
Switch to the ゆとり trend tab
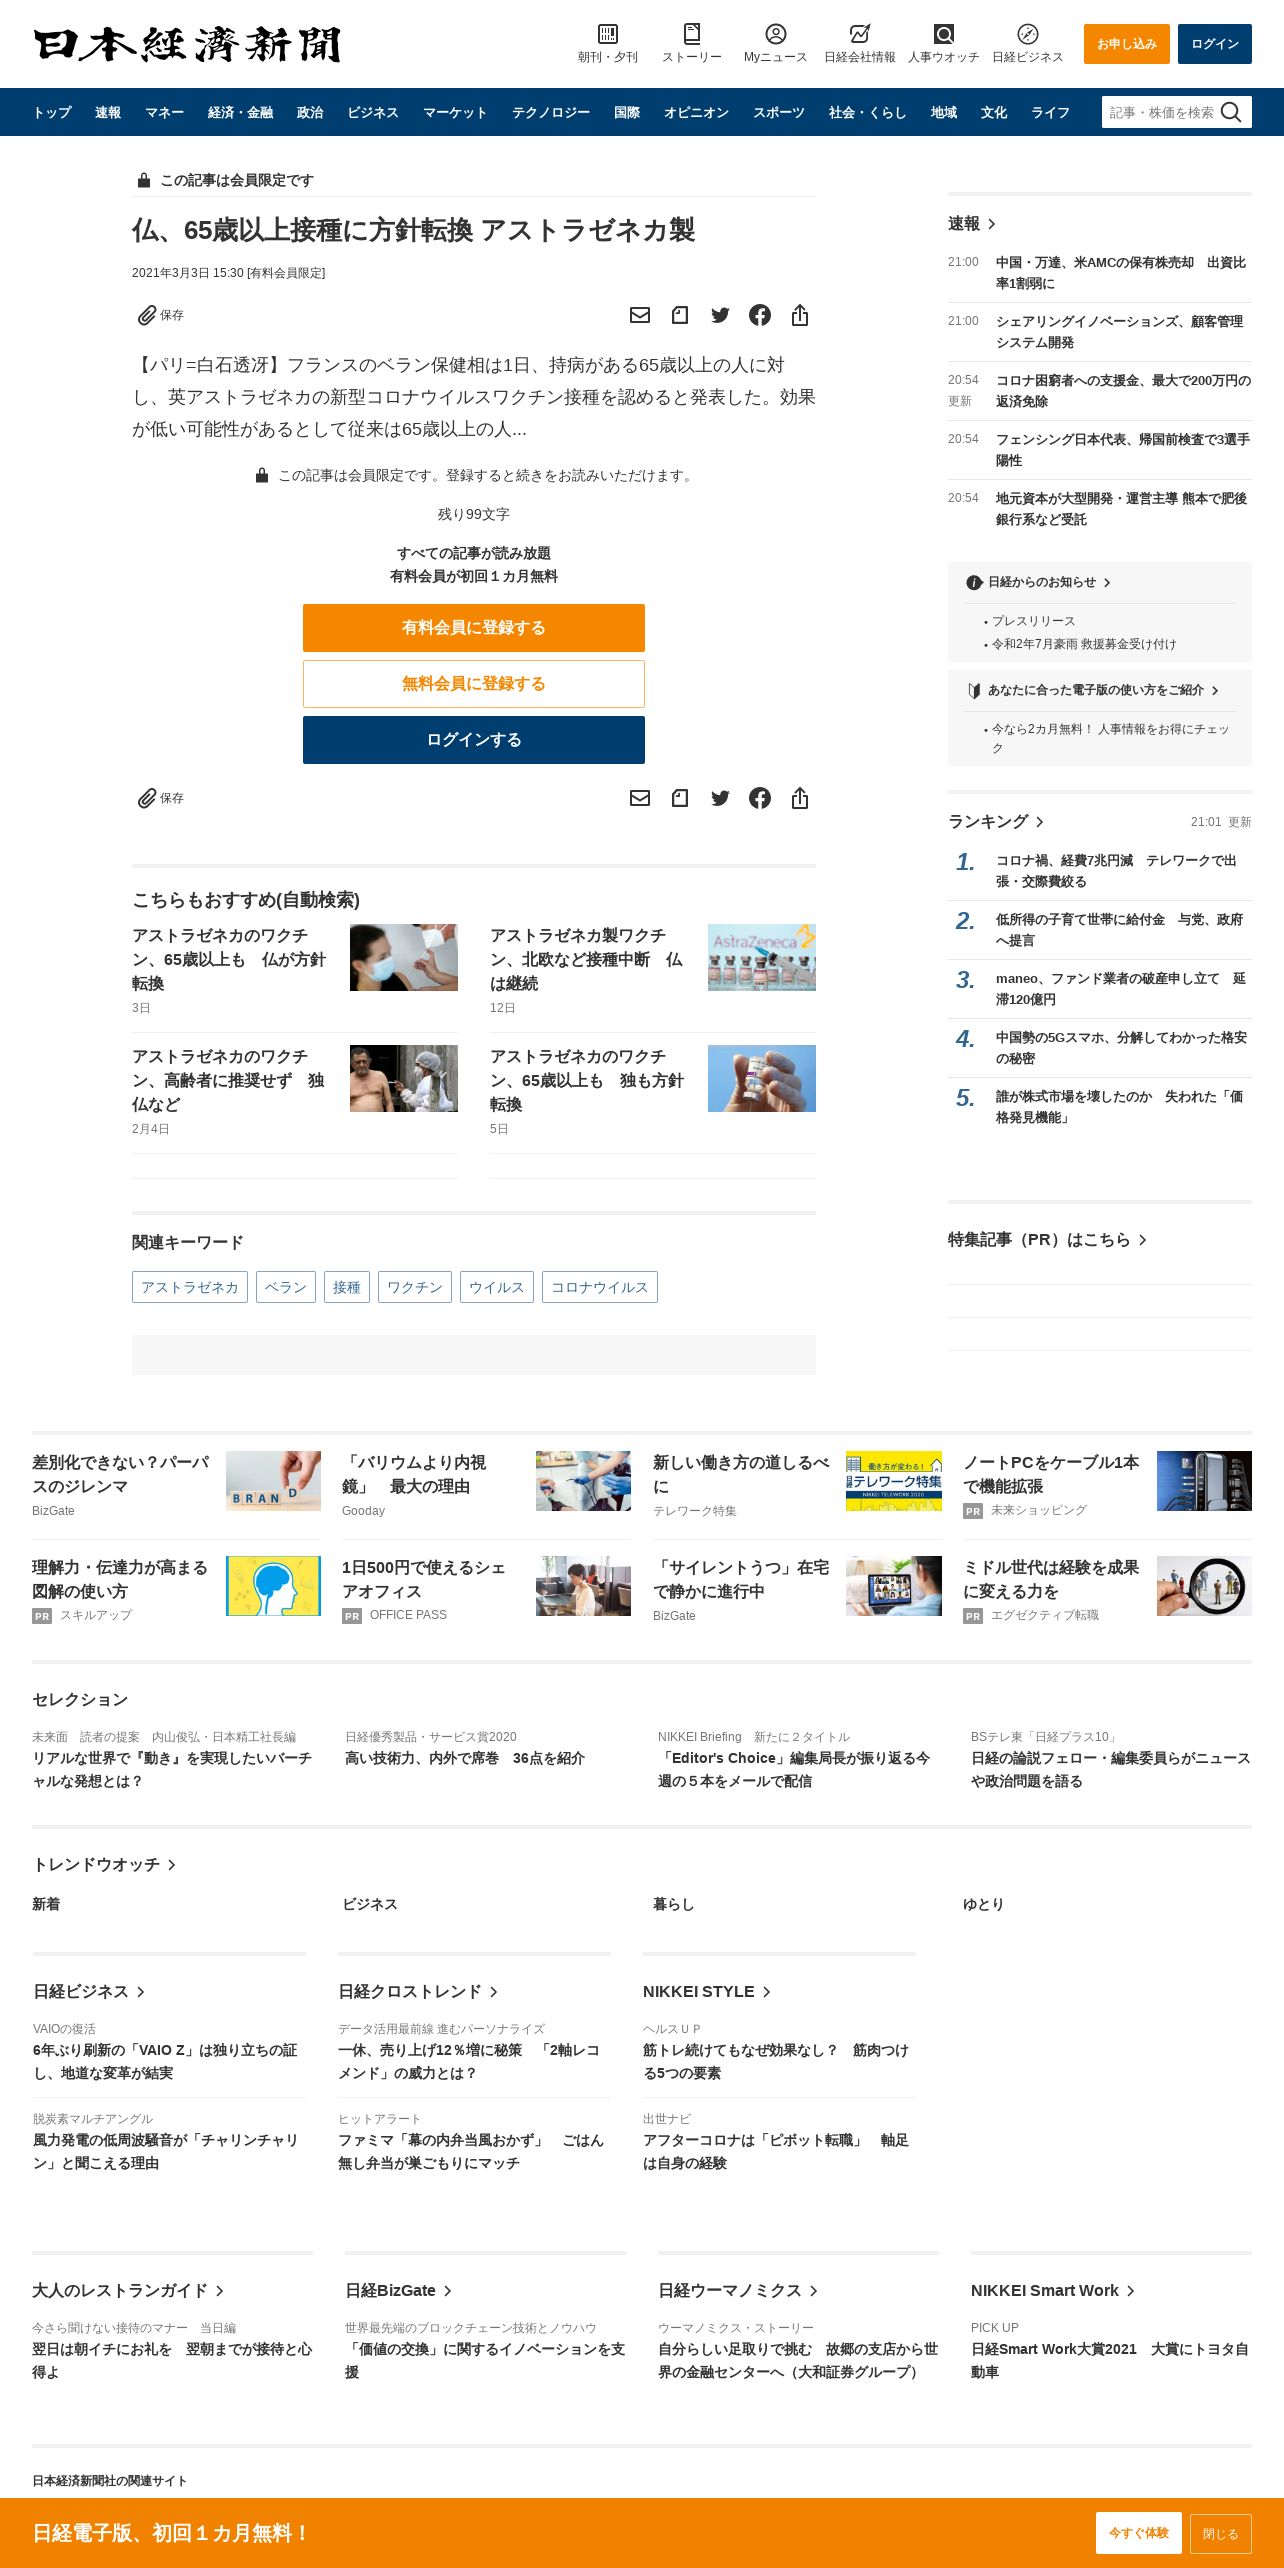coord(983,1904)
